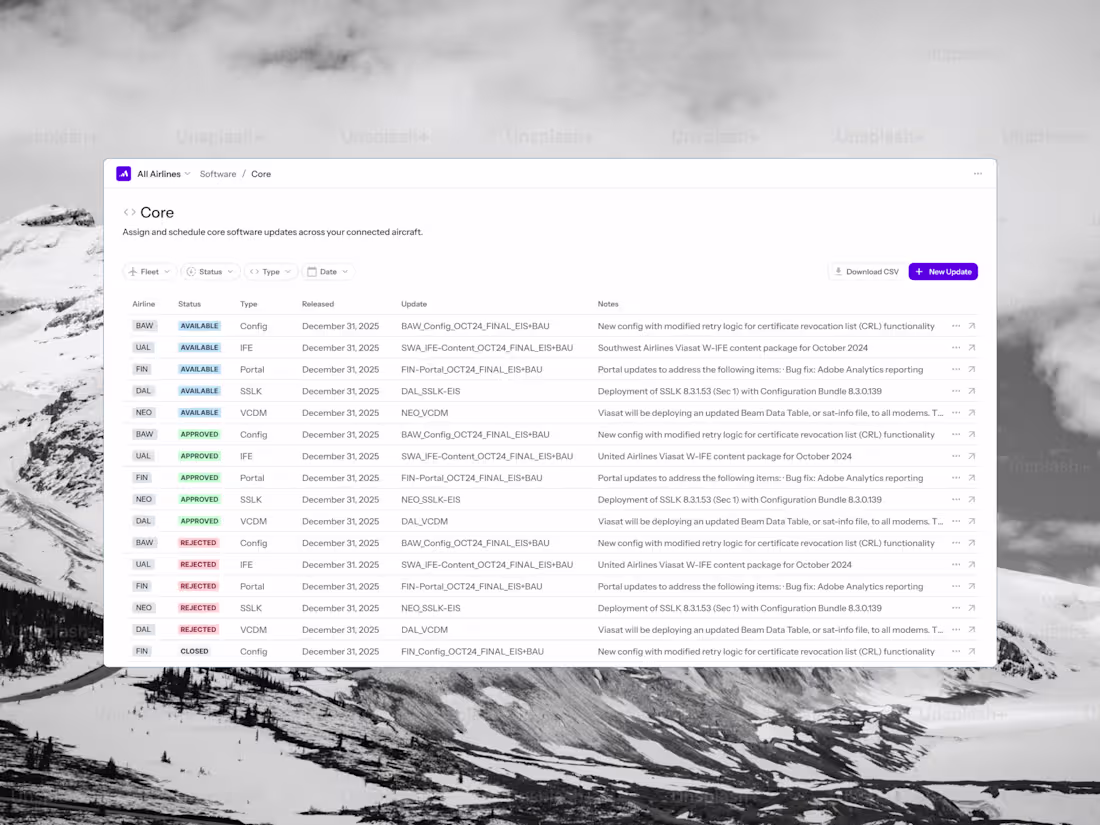This screenshot has width=1100, height=825.
Task: Expand the Fleet filter dropdown
Action: coord(149,271)
